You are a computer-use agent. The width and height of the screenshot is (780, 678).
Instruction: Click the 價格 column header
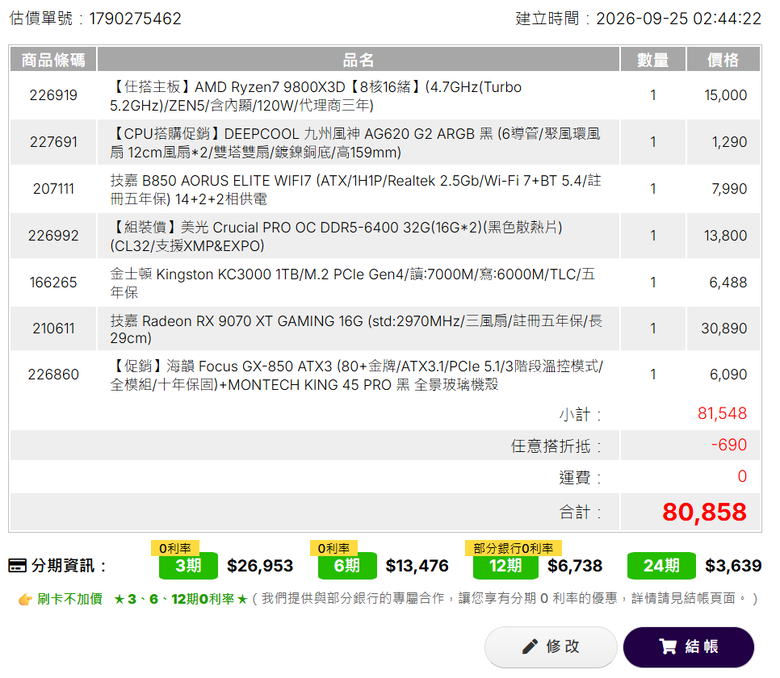pos(723,60)
